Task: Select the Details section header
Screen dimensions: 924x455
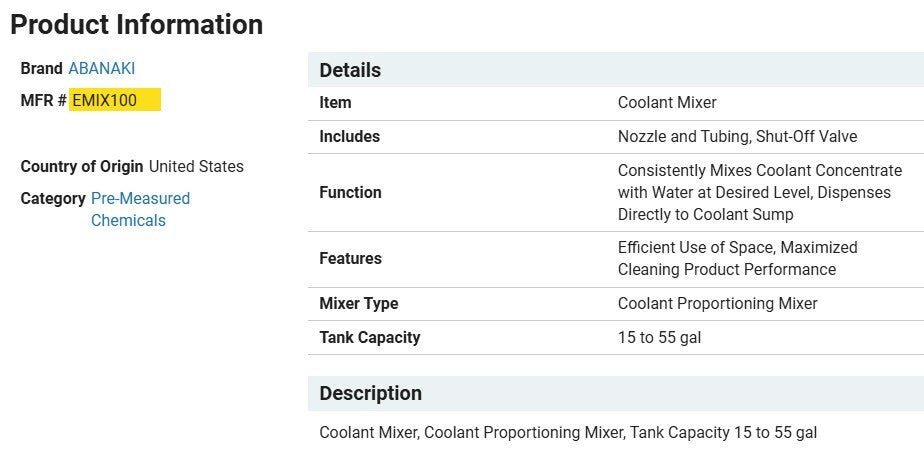Action: pos(350,70)
